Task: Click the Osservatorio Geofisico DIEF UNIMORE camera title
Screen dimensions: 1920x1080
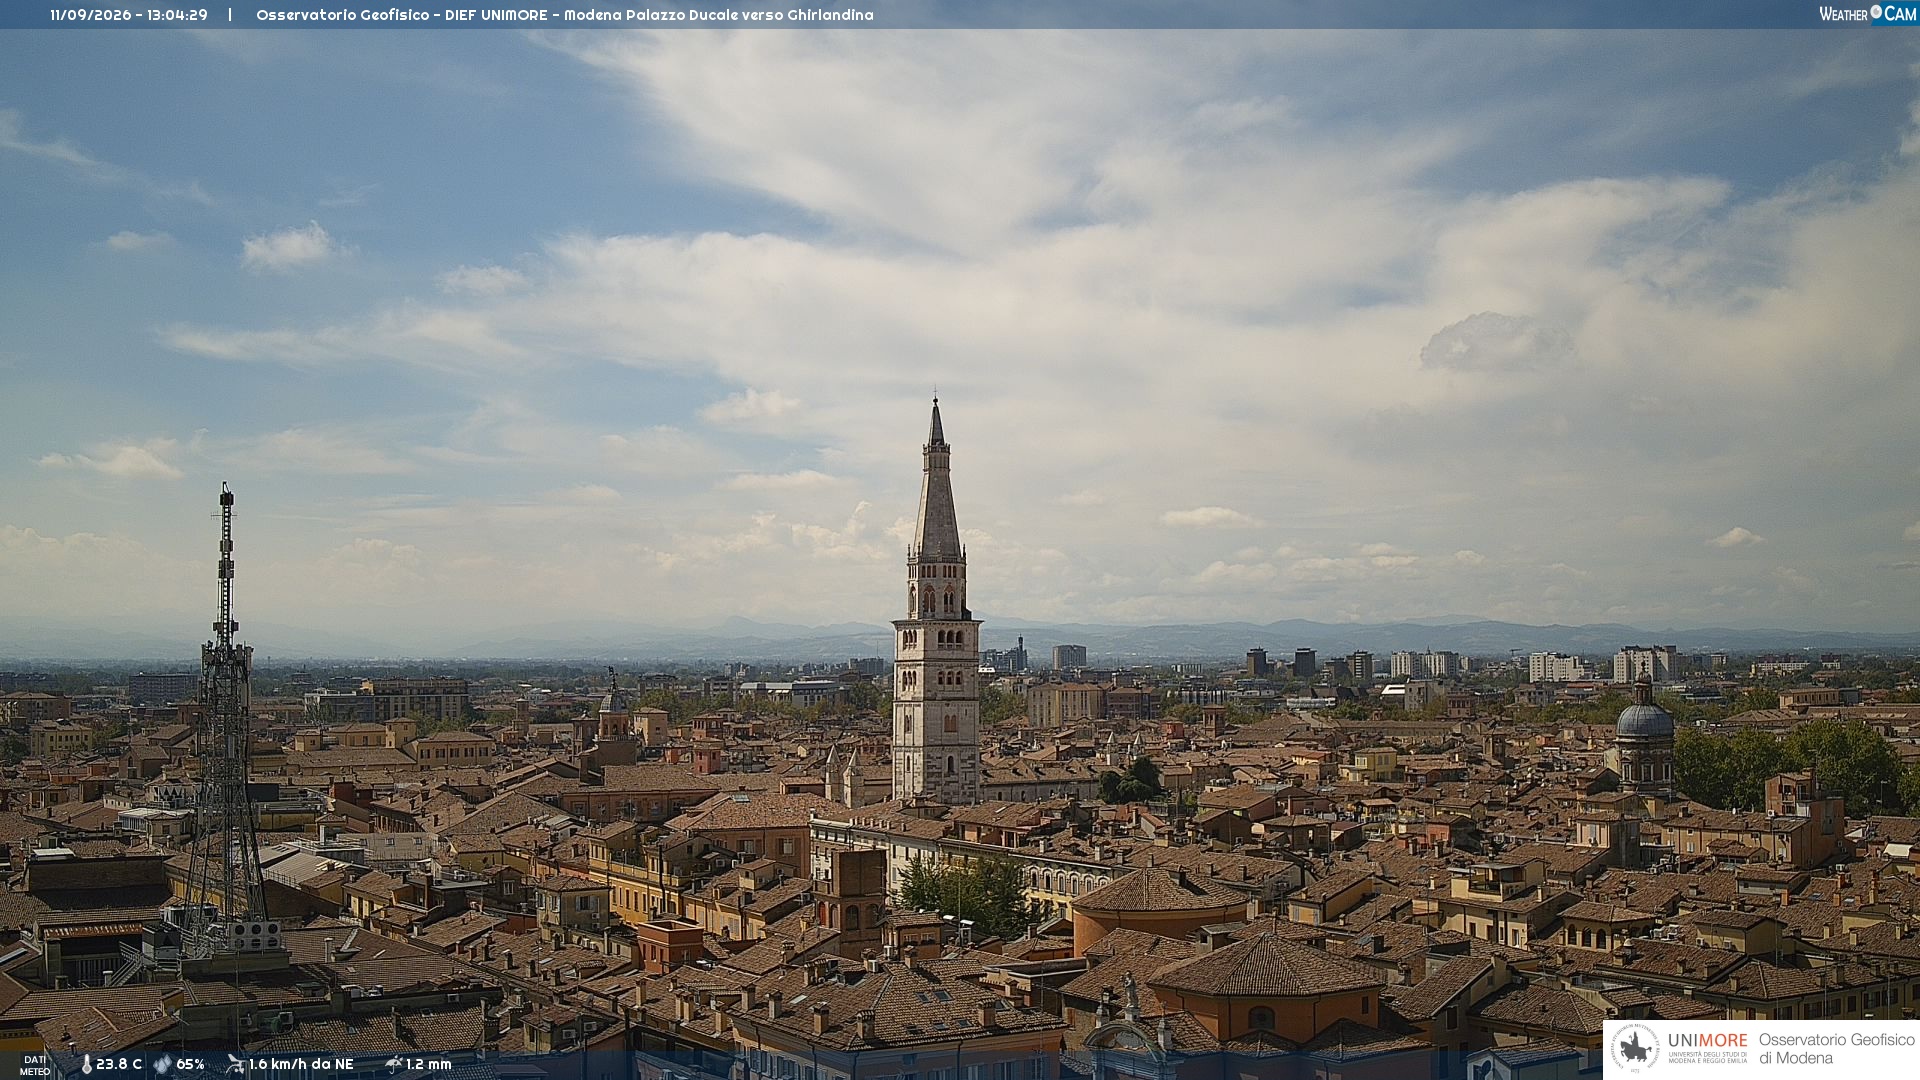Action: (x=565, y=15)
